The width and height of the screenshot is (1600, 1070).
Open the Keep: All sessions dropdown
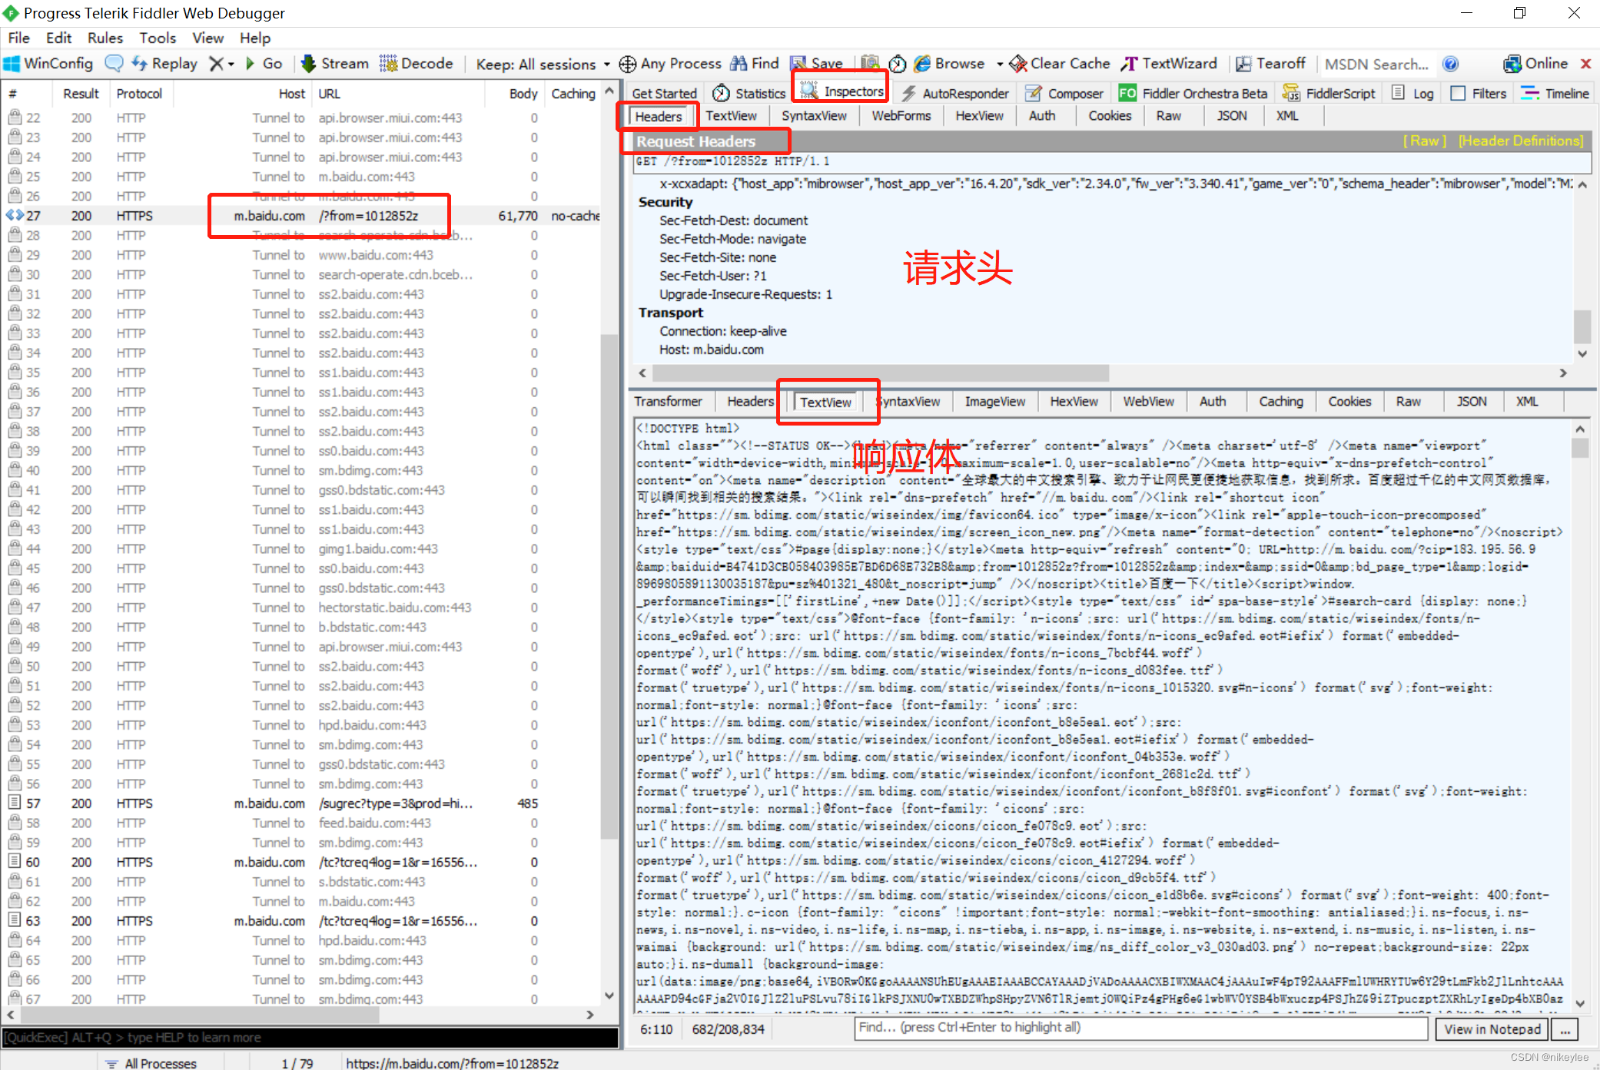pyautogui.click(x=543, y=64)
